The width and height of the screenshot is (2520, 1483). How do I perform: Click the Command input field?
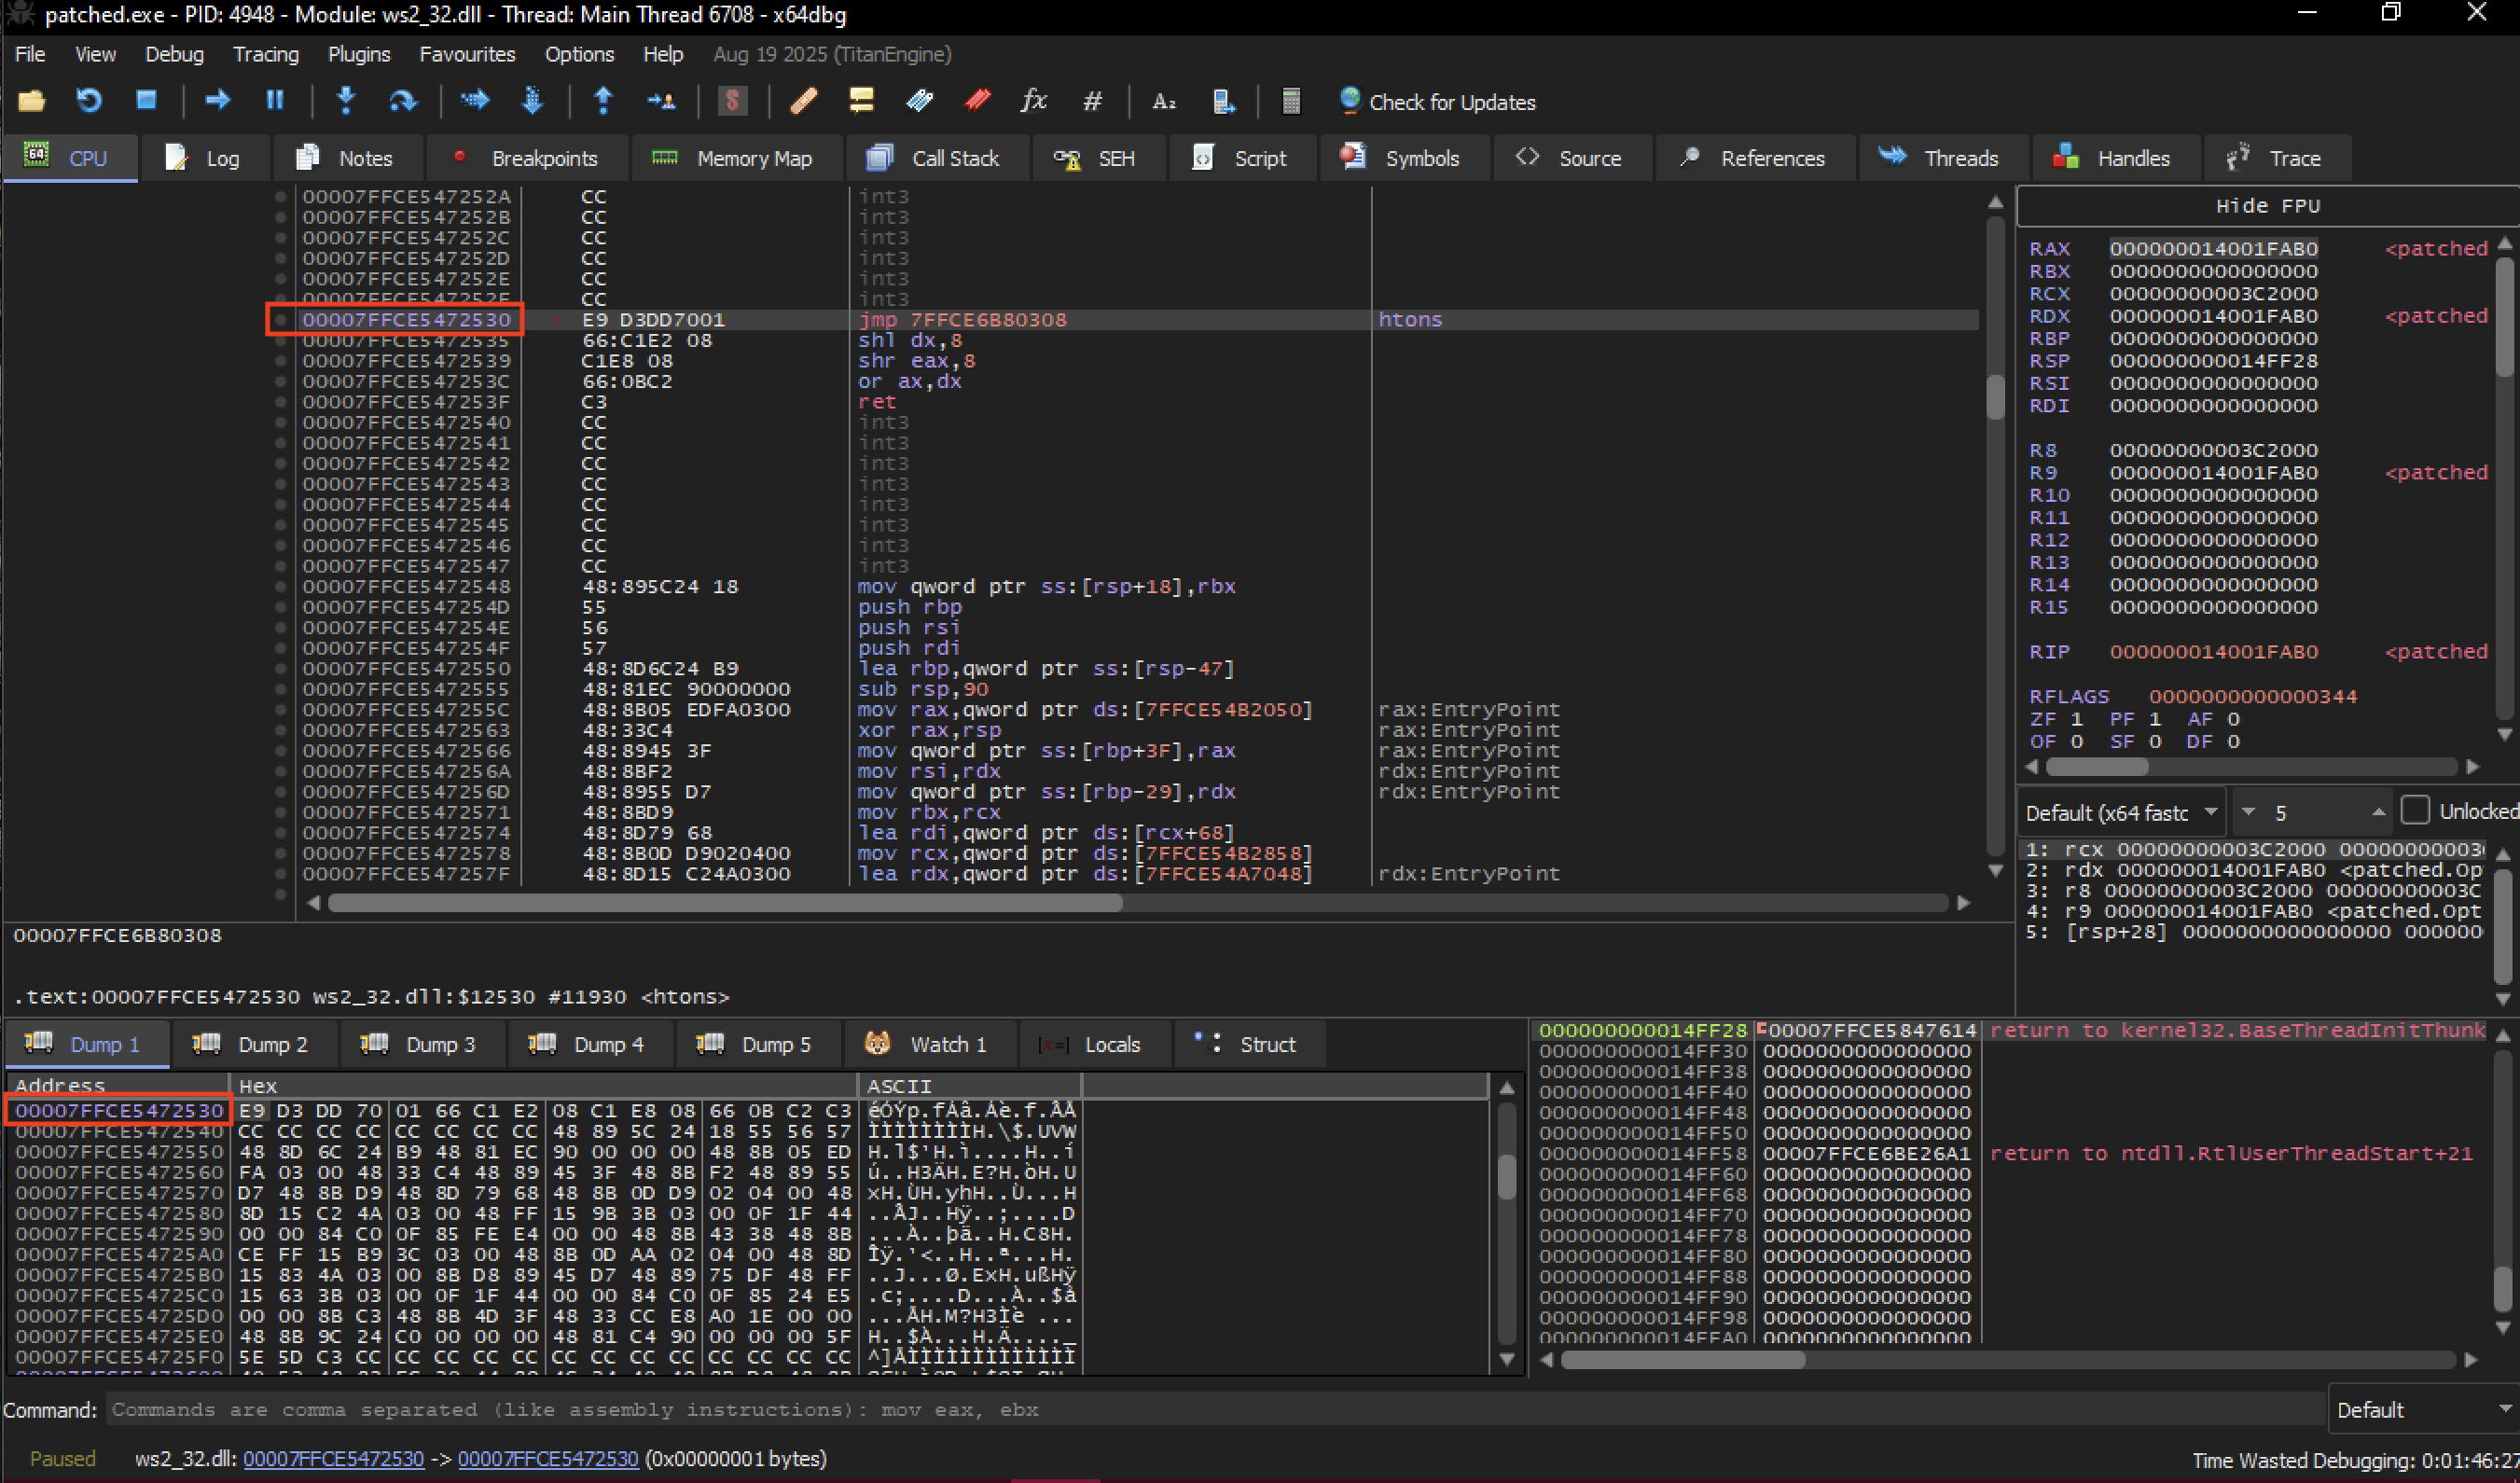[1215, 1409]
